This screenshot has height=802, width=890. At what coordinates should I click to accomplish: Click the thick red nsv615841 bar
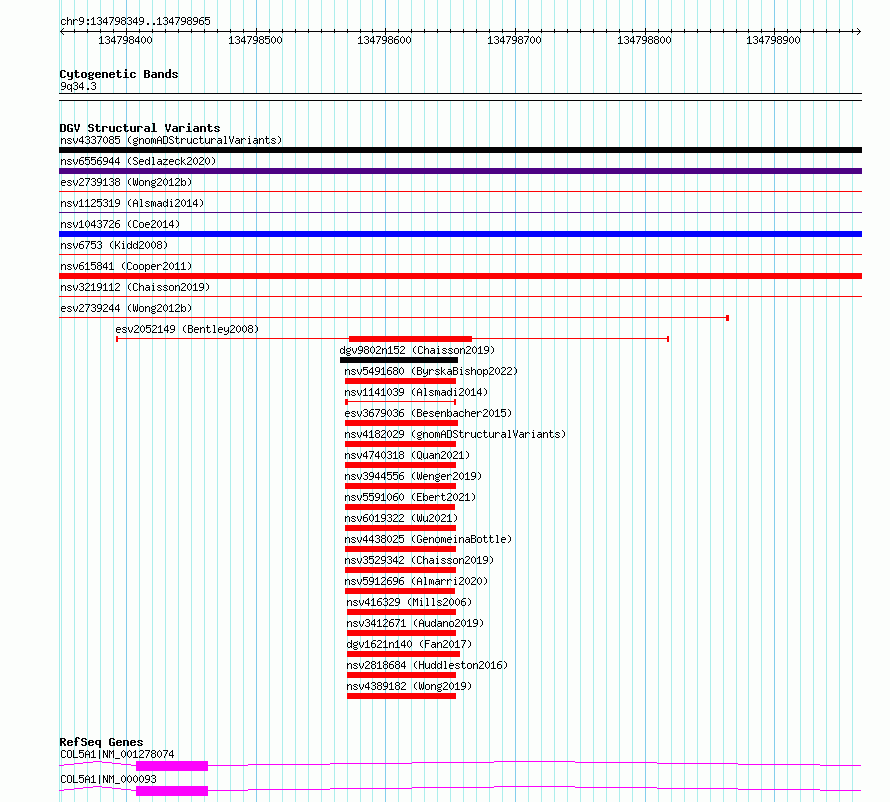(x=460, y=276)
